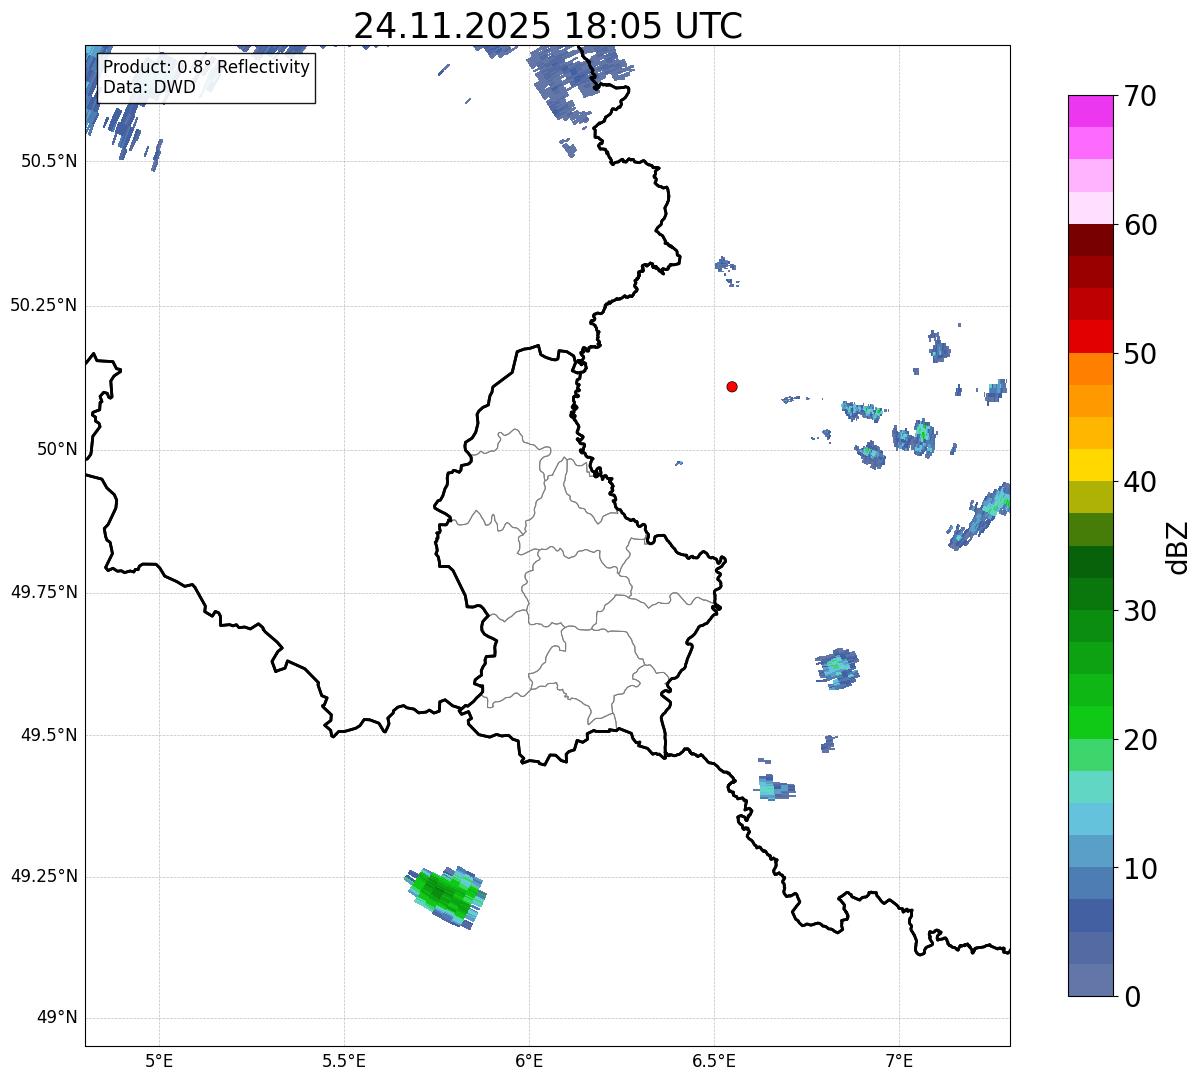Click the cyan radar echo near 49.4°N 6.65°E

(775, 788)
